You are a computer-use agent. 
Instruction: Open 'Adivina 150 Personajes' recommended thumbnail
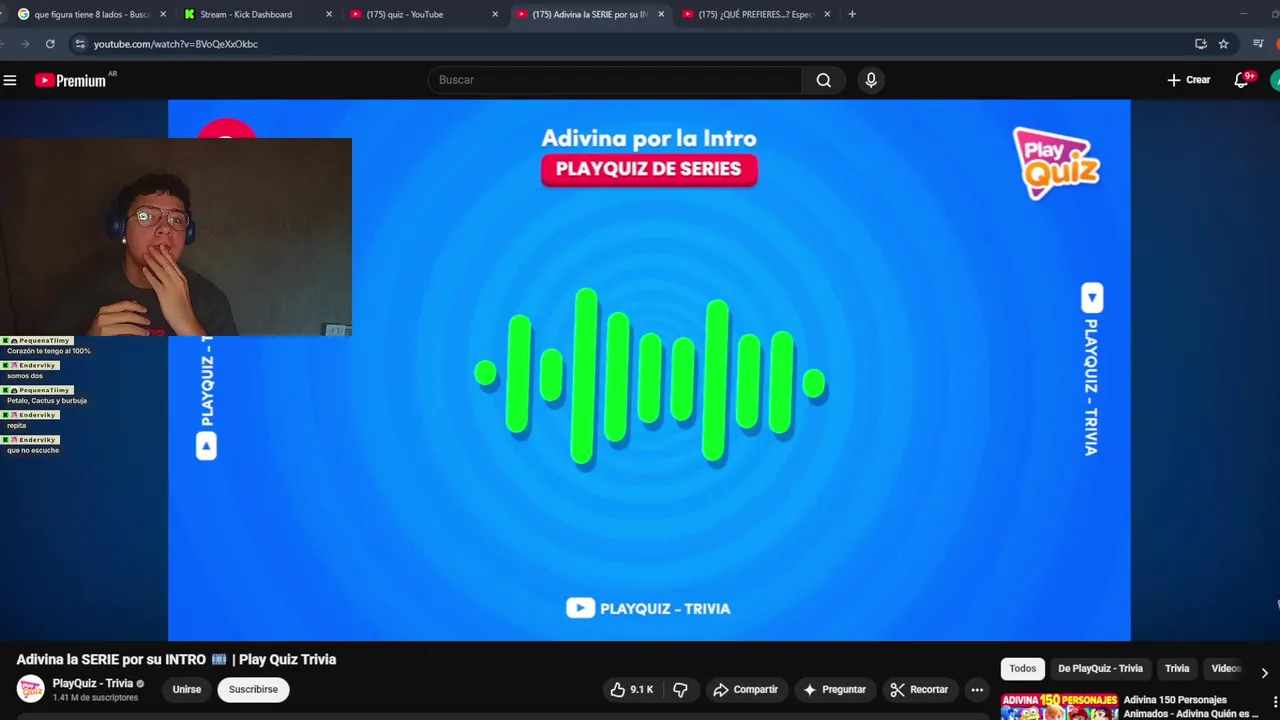[x=1060, y=706]
